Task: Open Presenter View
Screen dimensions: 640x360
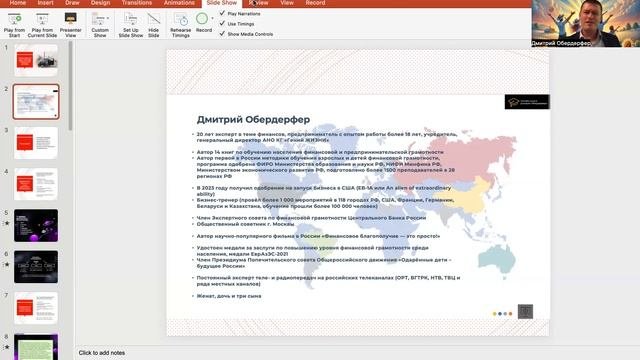Action: coord(71,24)
